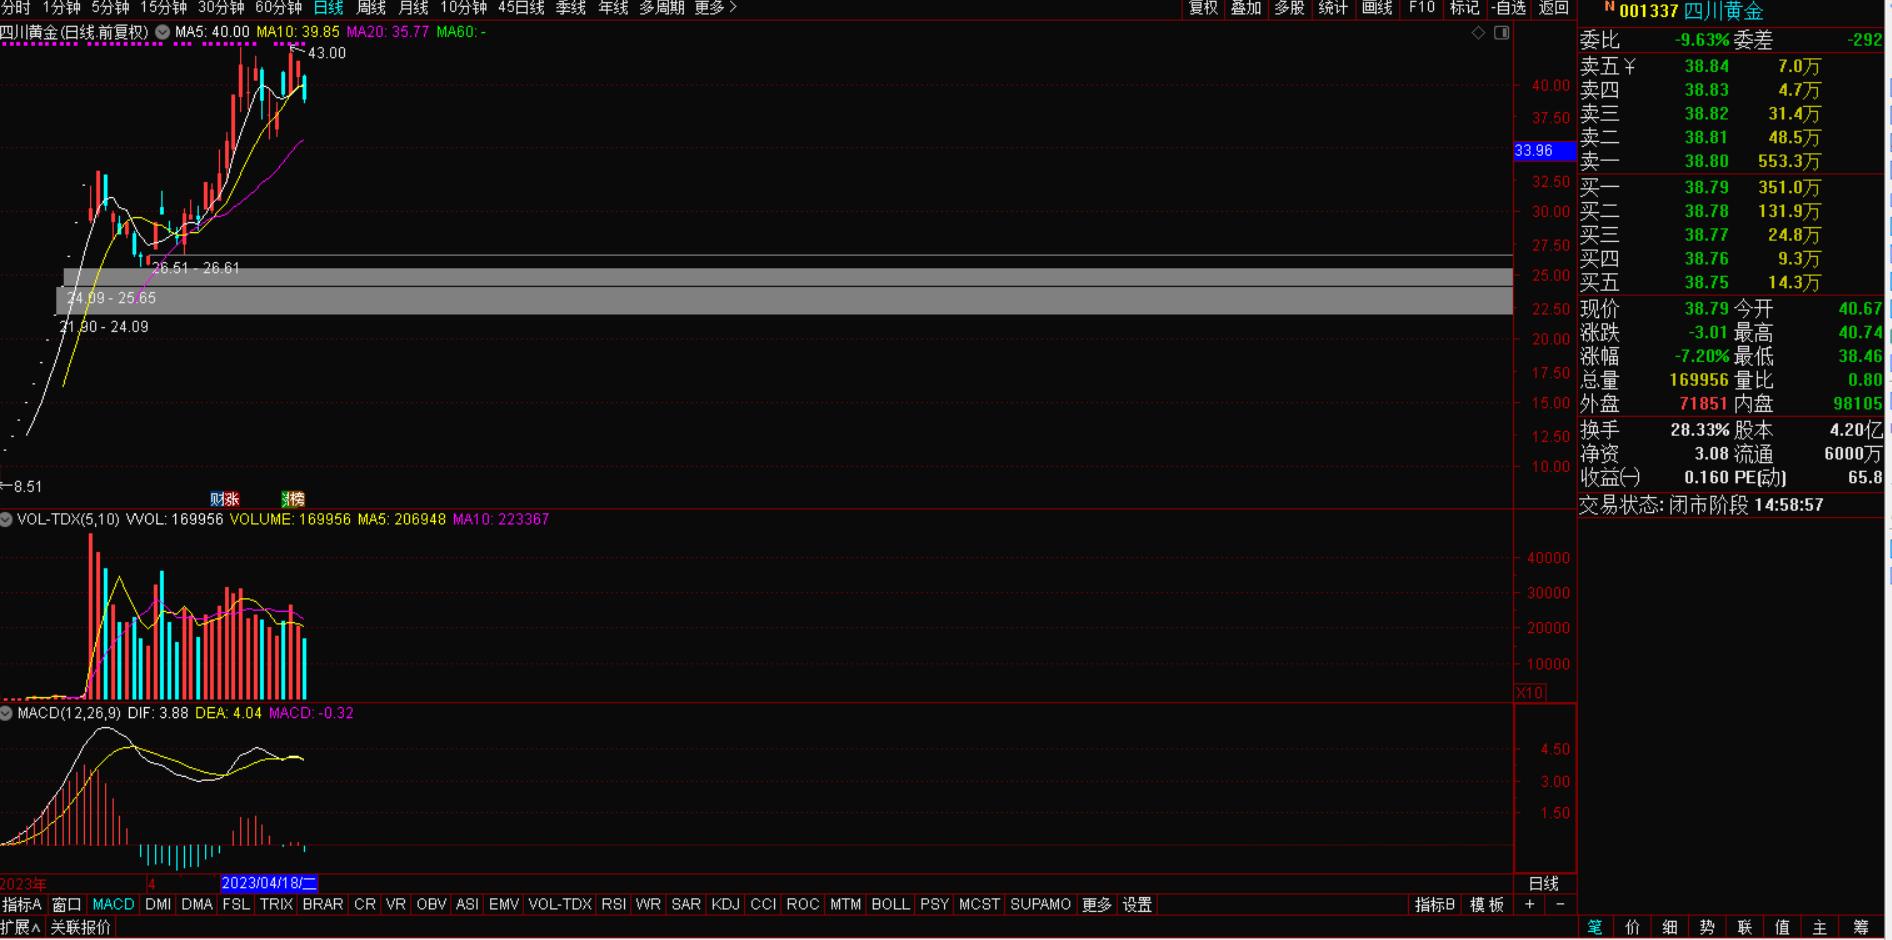Switch to the 主 main-force panel tab

coord(1820,927)
